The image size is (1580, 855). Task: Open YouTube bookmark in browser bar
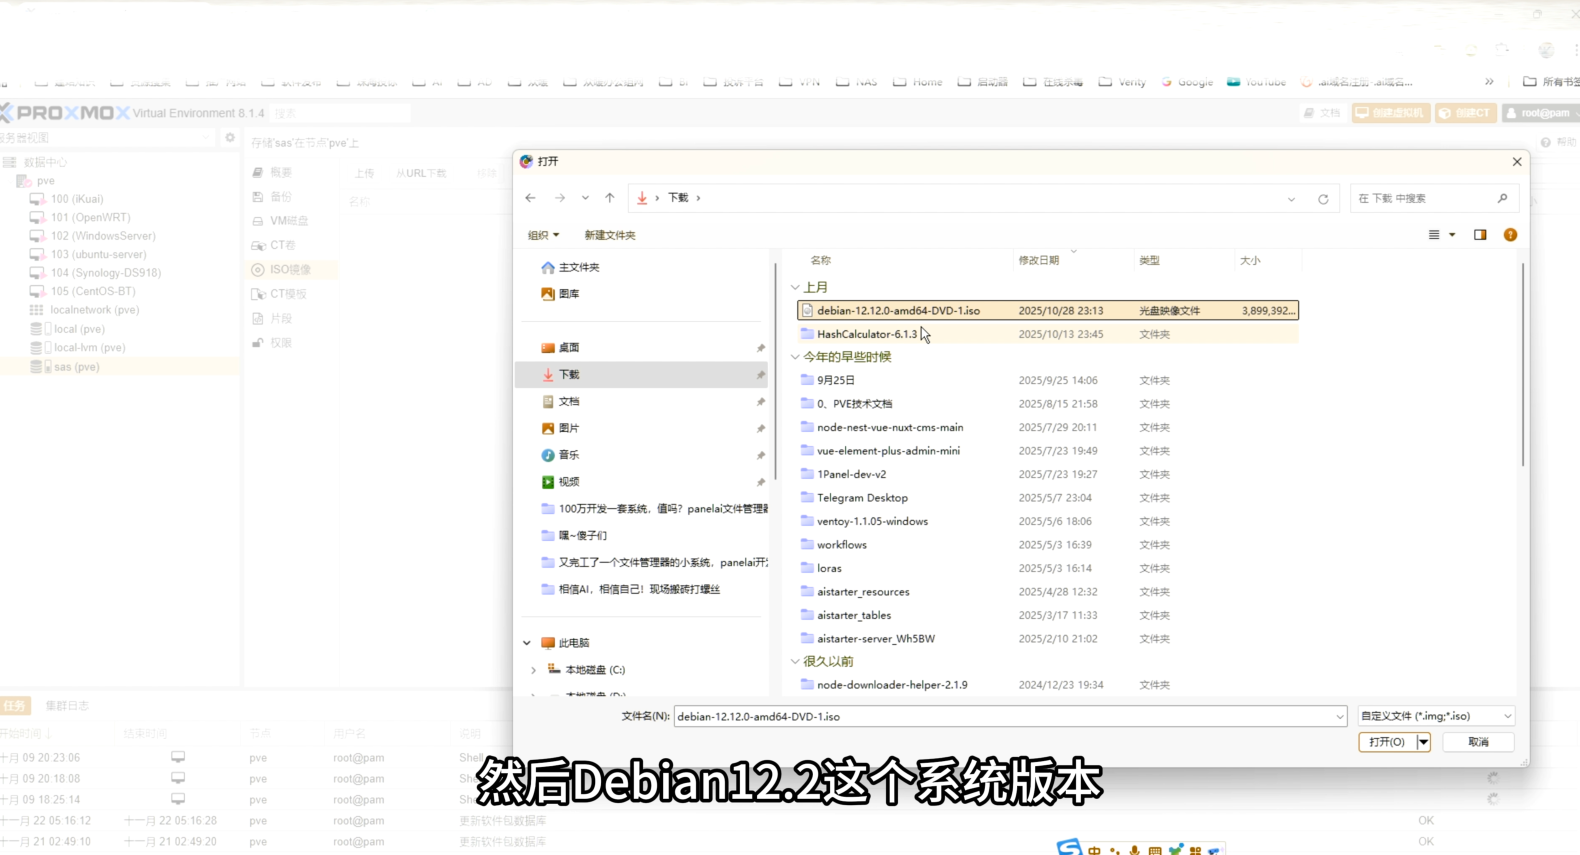[x=1257, y=82]
